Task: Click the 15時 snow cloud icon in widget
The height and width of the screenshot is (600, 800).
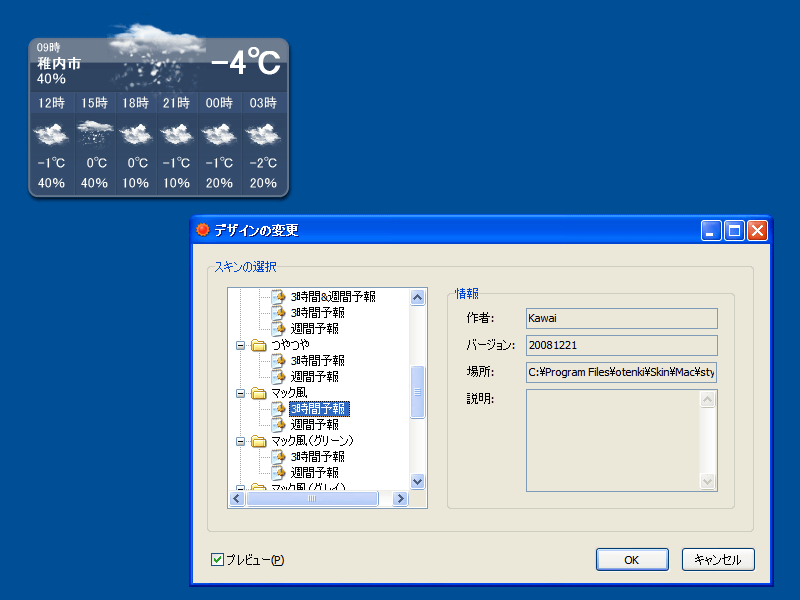Action: [x=94, y=133]
